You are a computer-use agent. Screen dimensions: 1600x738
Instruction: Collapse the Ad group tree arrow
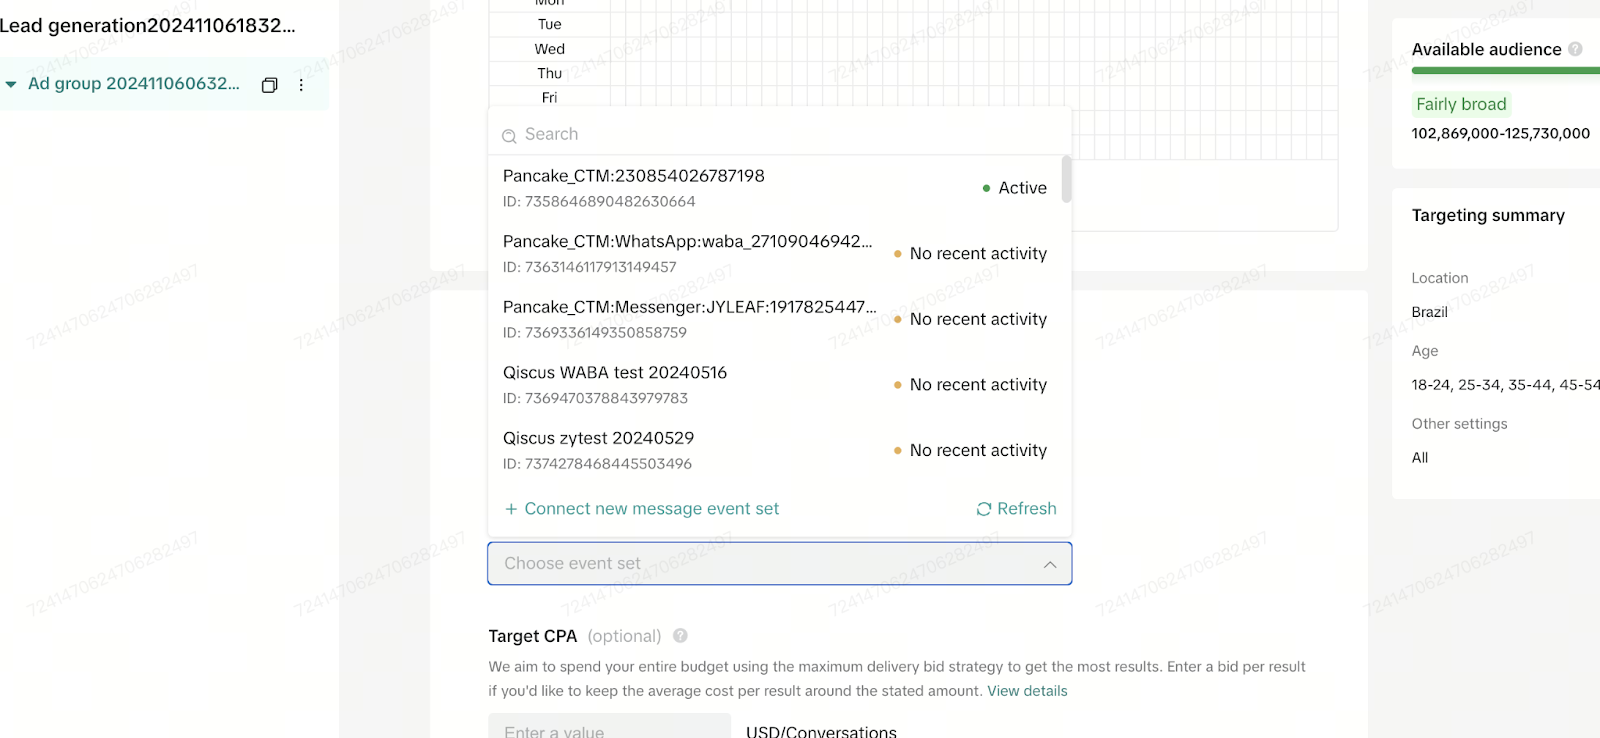pos(11,84)
